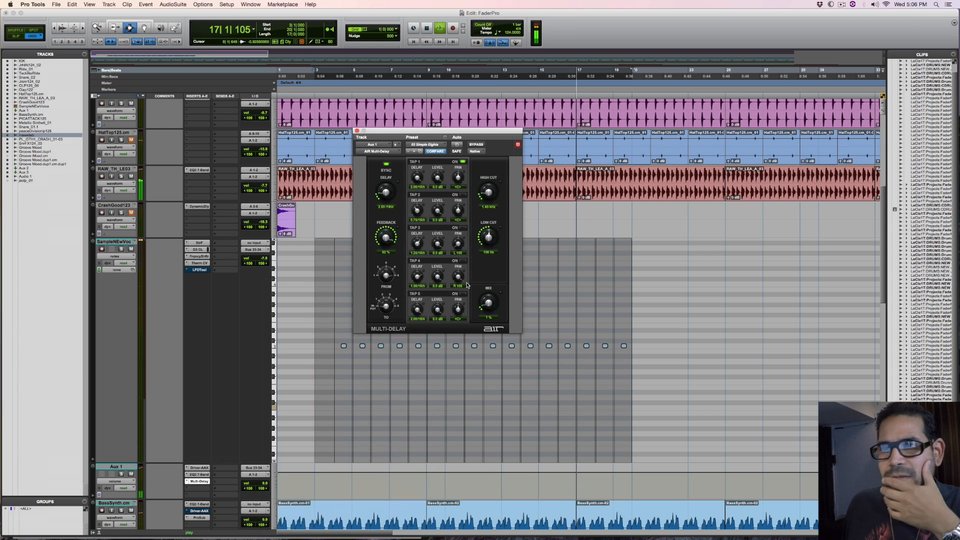Start playback with the green Play button
The height and width of the screenshot is (540, 960).
(440, 28)
